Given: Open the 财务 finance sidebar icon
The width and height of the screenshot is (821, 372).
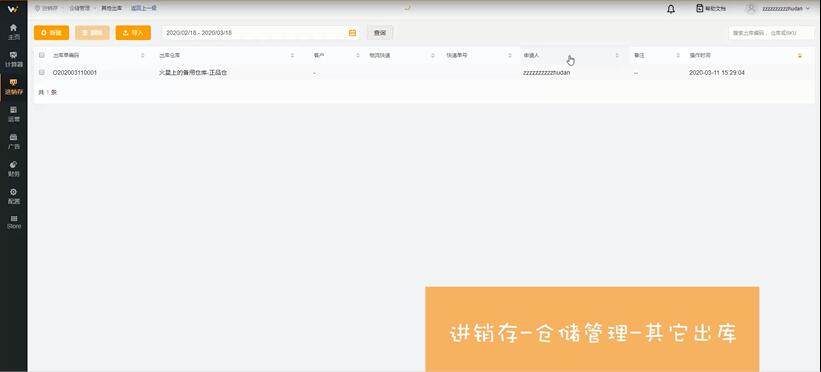Looking at the screenshot, I should (x=14, y=168).
